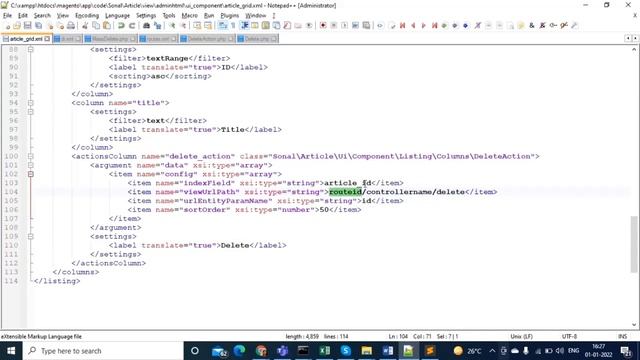Toggle INS insert mode in status bar
This screenshot has width=640, height=360.
point(622,336)
